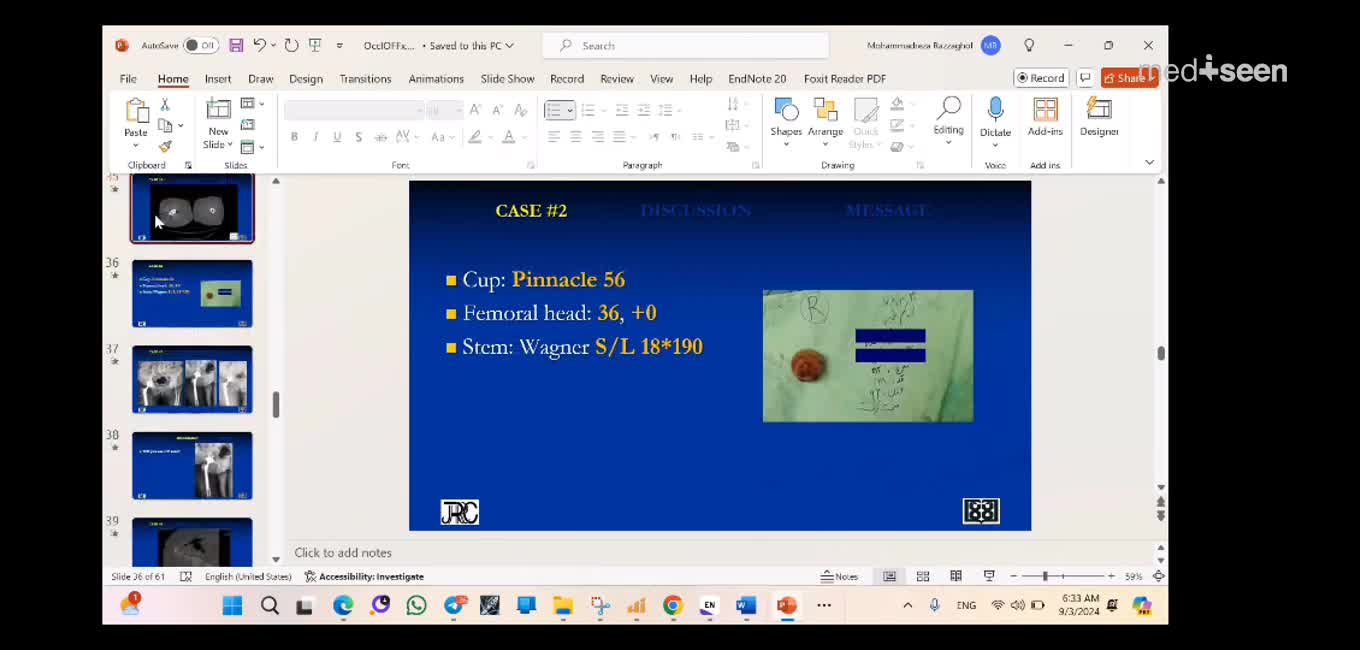Viewport: 1360px width, 650px height.
Task: Click the Record button at top right
Action: tap(1041, 78)
